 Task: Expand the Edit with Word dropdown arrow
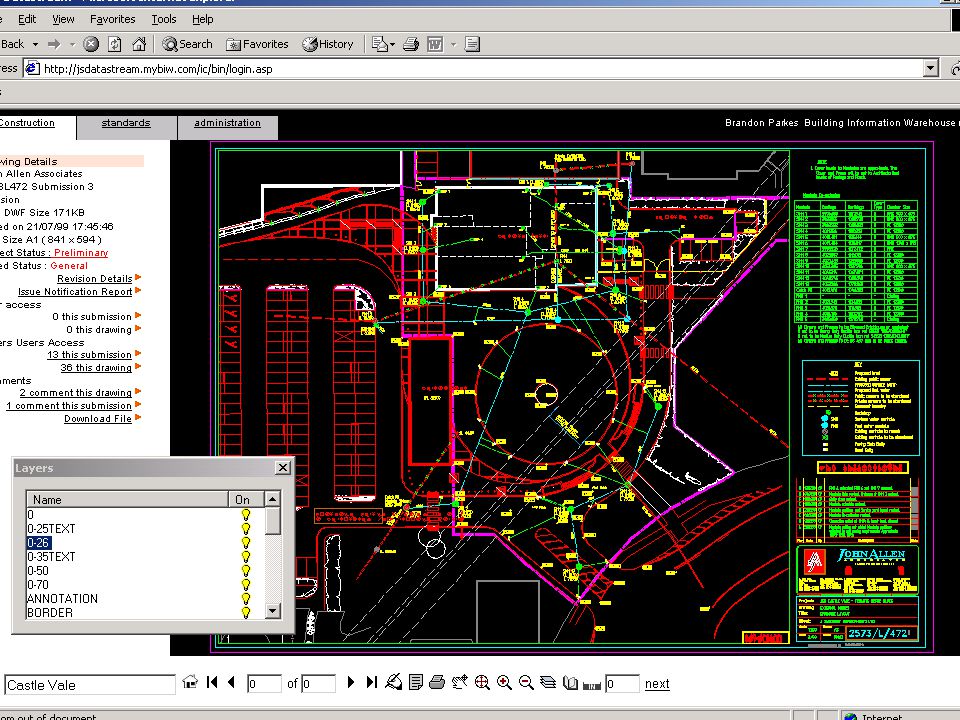click(x=453, y=44)
